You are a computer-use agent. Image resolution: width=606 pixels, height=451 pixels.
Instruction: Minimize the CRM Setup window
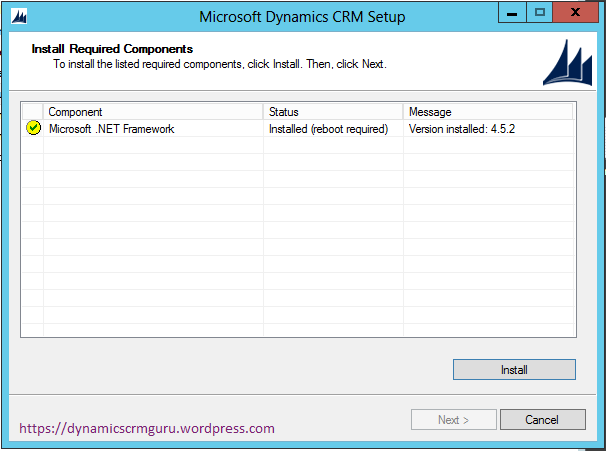click(x=513, y=14)
